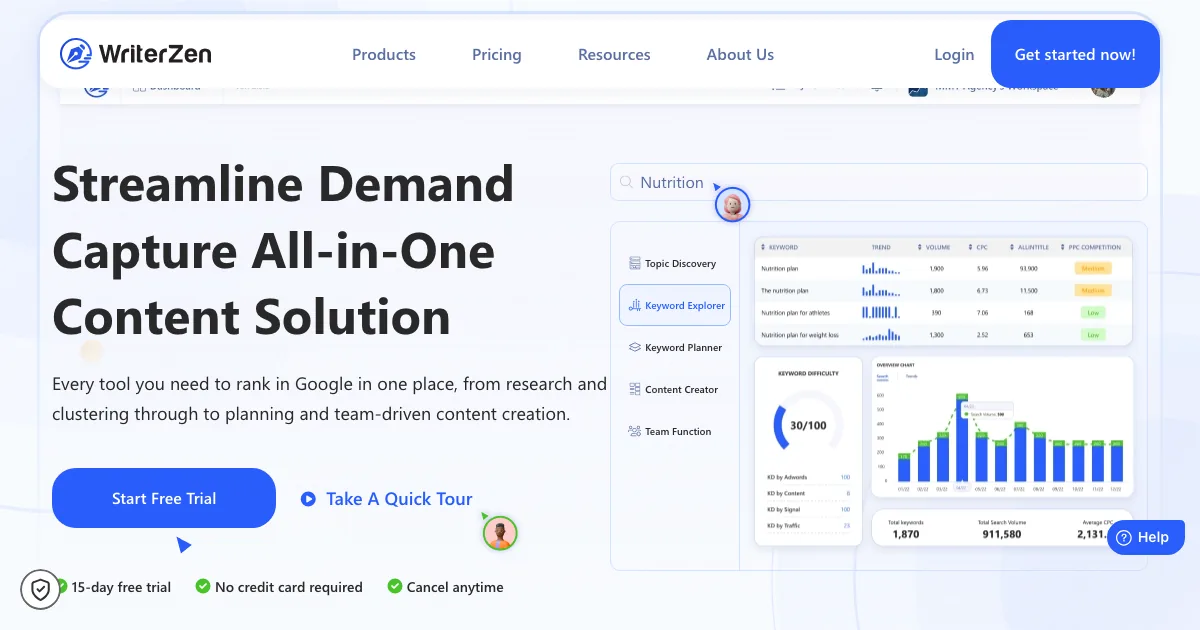Select the Topic Discovery icon
Image resolution: width=1200 pixels, height=630 pixels.
click(634, 264)
